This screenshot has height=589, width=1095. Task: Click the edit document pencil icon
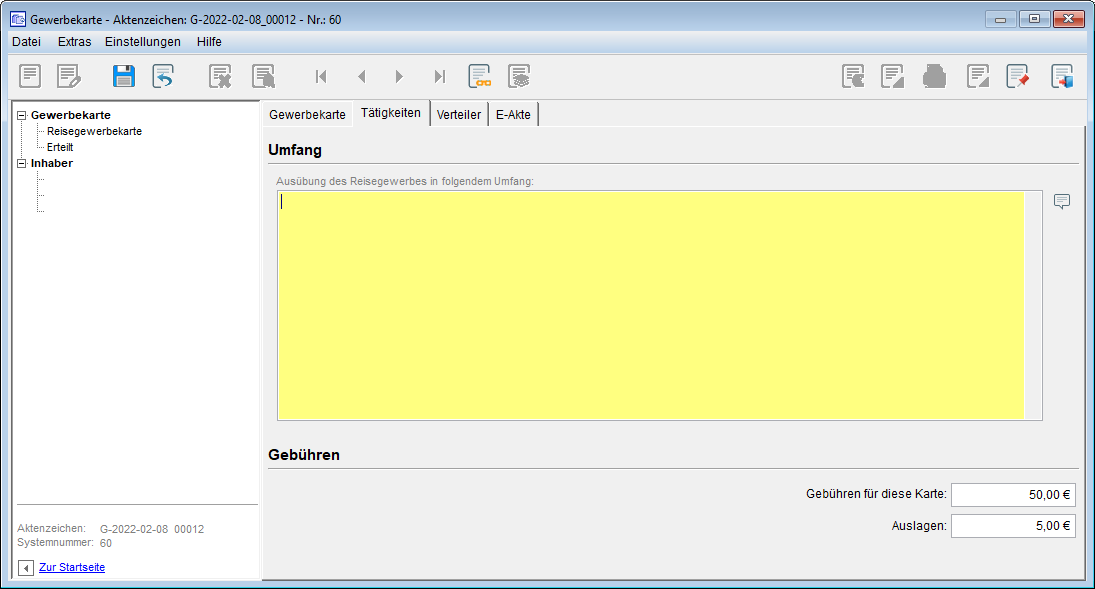68,76
